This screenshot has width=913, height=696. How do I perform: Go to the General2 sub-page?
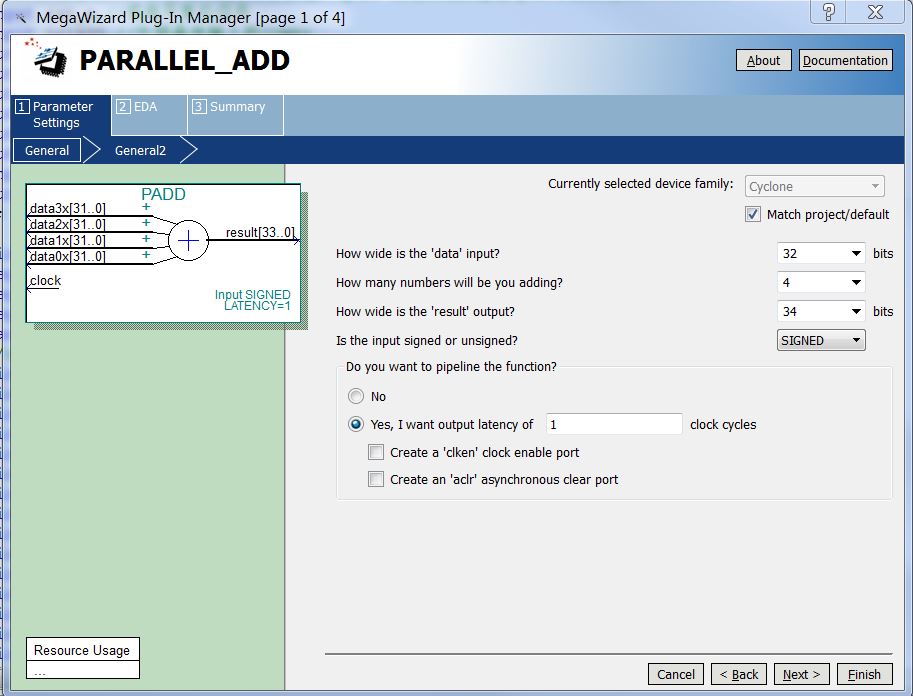pyautogui.click(x=140, y=150)
